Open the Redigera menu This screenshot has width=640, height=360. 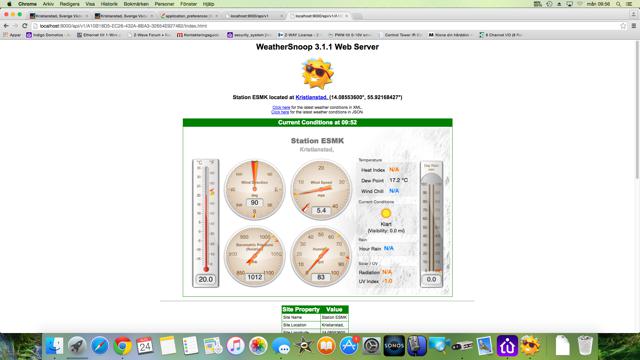[x=69, y=4]
